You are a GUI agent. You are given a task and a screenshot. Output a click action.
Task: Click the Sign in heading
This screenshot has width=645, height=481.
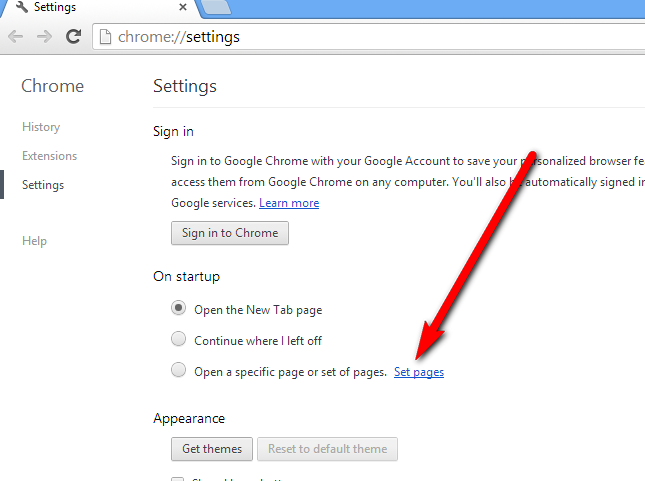[x=173, y=132]
